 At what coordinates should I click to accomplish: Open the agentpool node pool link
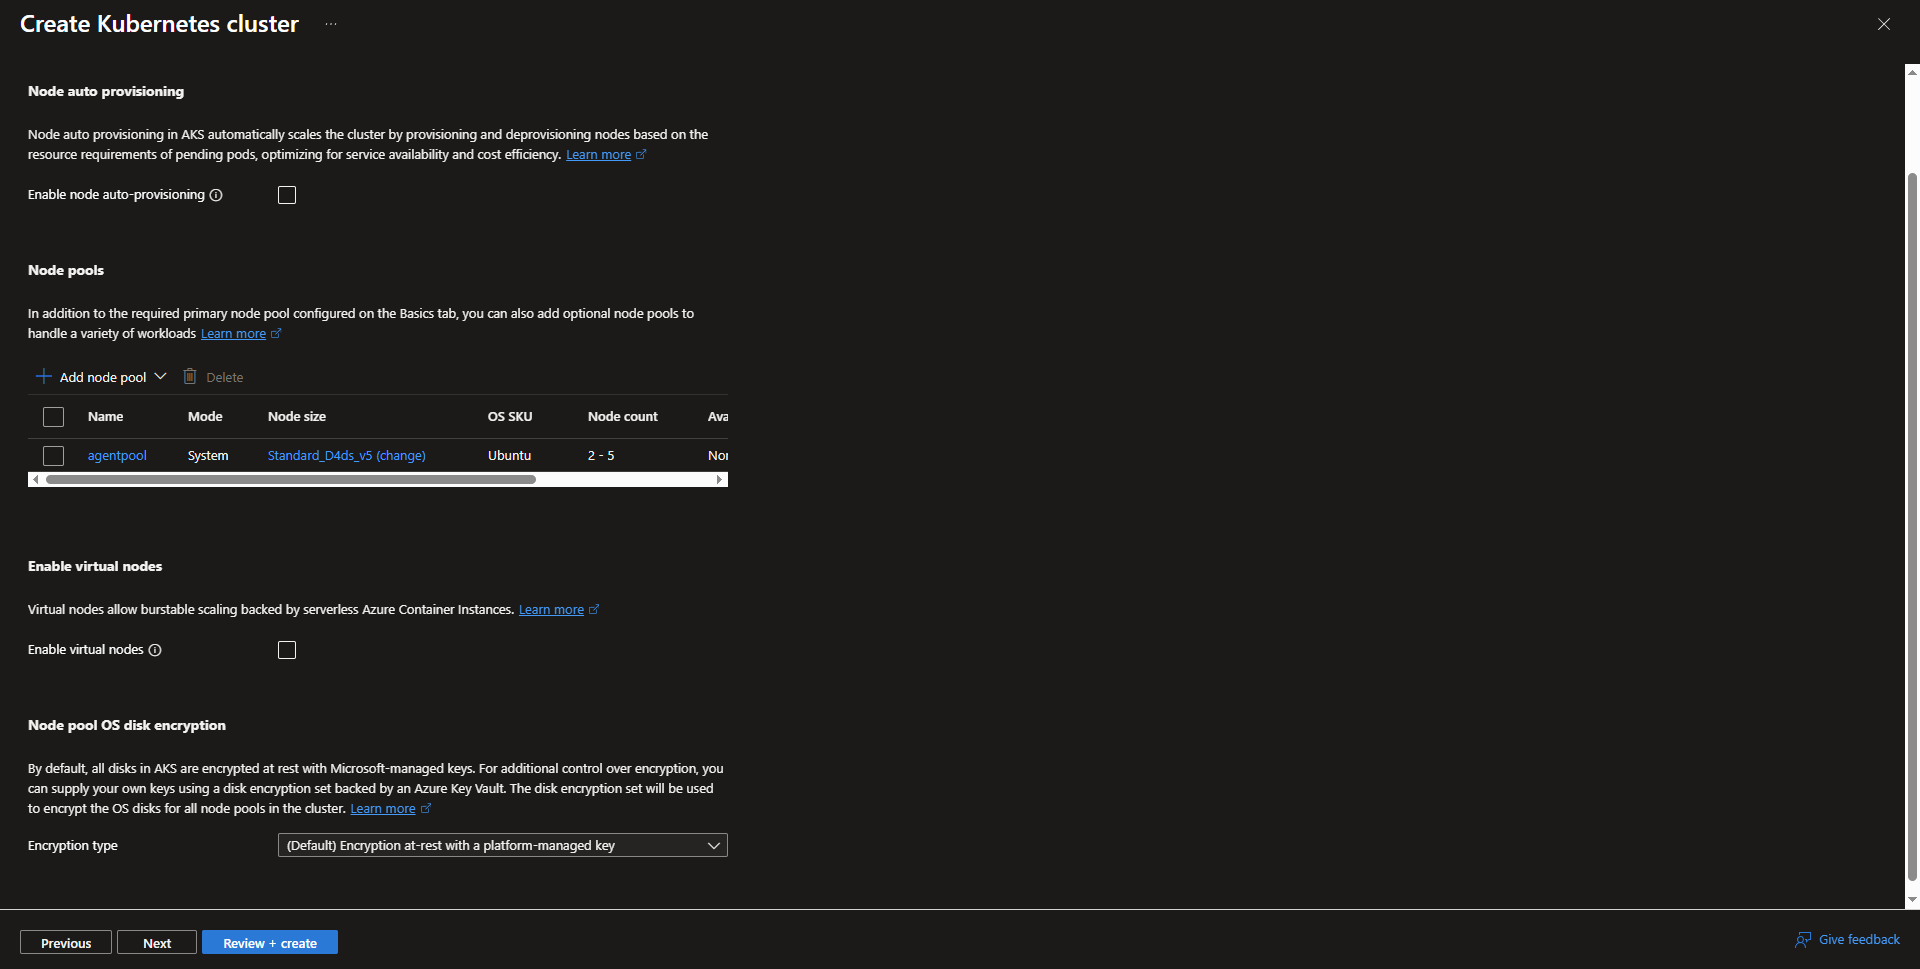click(x=117, y=456)
